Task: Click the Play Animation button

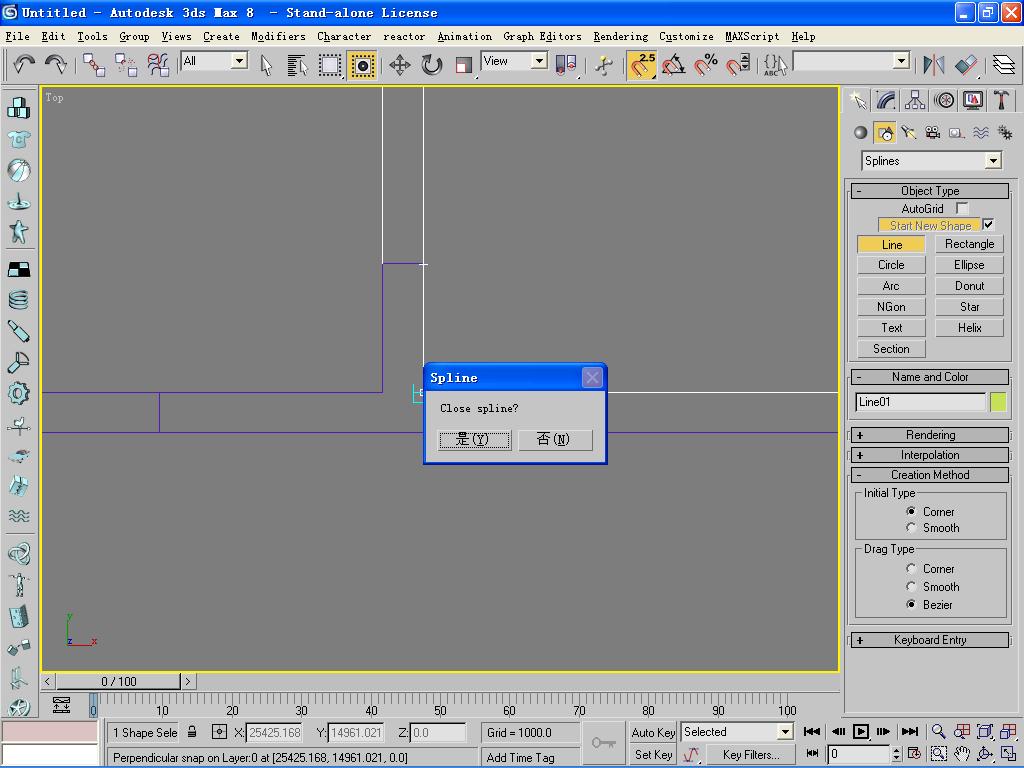Action: click(860, 732)
